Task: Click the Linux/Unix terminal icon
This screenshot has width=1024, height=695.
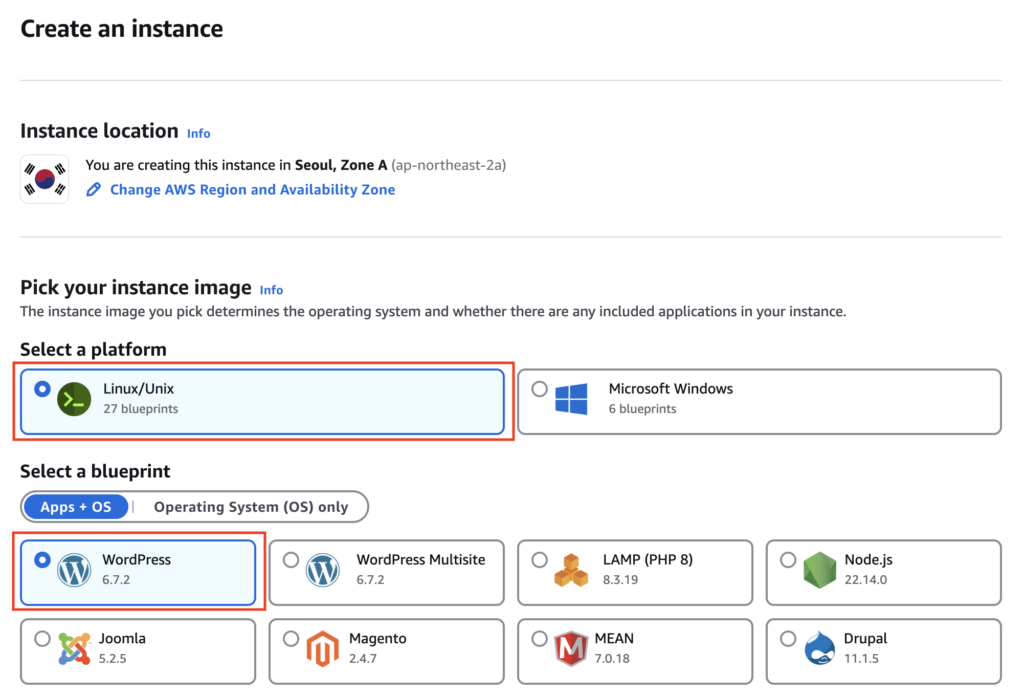Action: coord(74,399)
